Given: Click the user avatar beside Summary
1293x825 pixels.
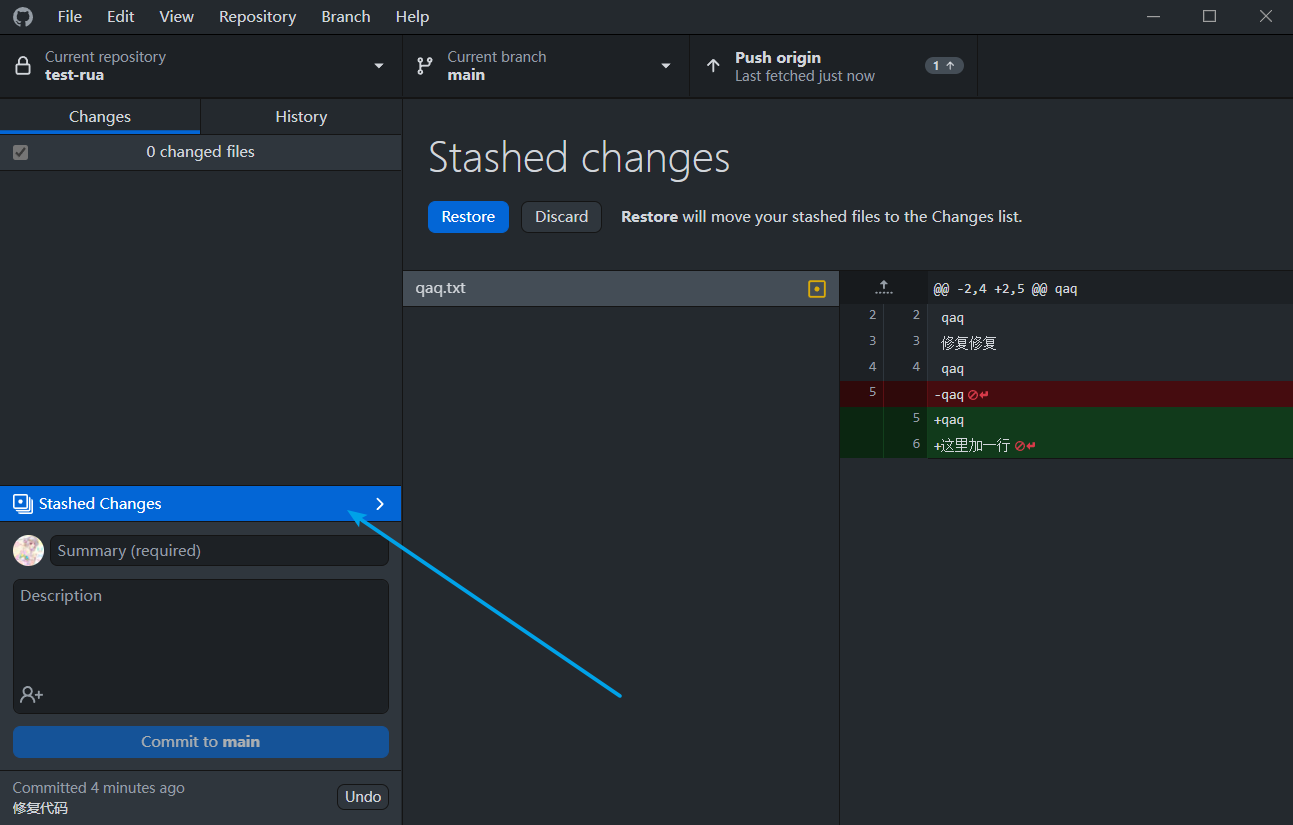Looking at the screenshot, I should (28, 551).
